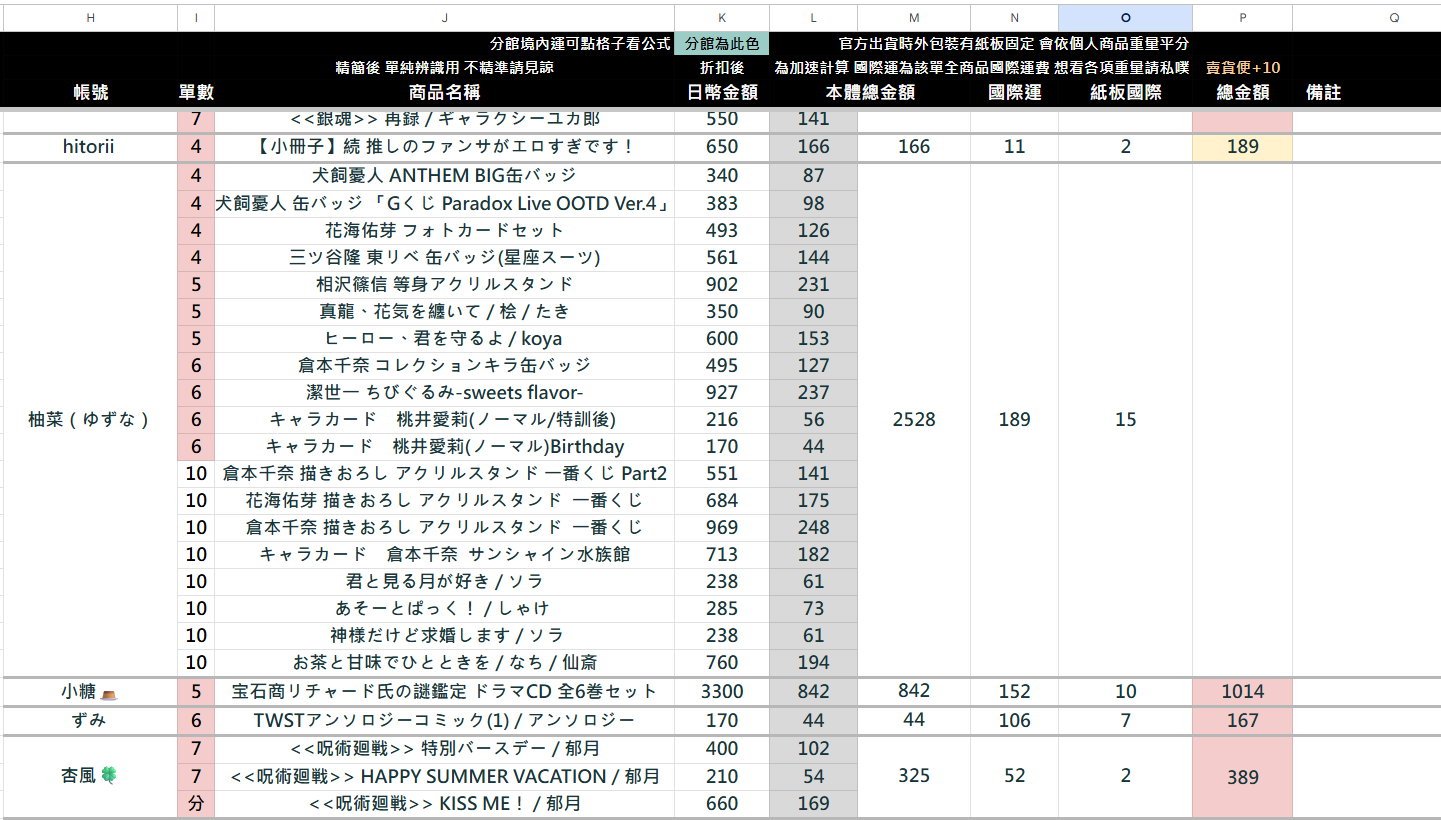Viewport: 1441px width, 820px height.
Task: Select product 花海佑芽 フォトカードセット
Action: [x=444, y=230]
